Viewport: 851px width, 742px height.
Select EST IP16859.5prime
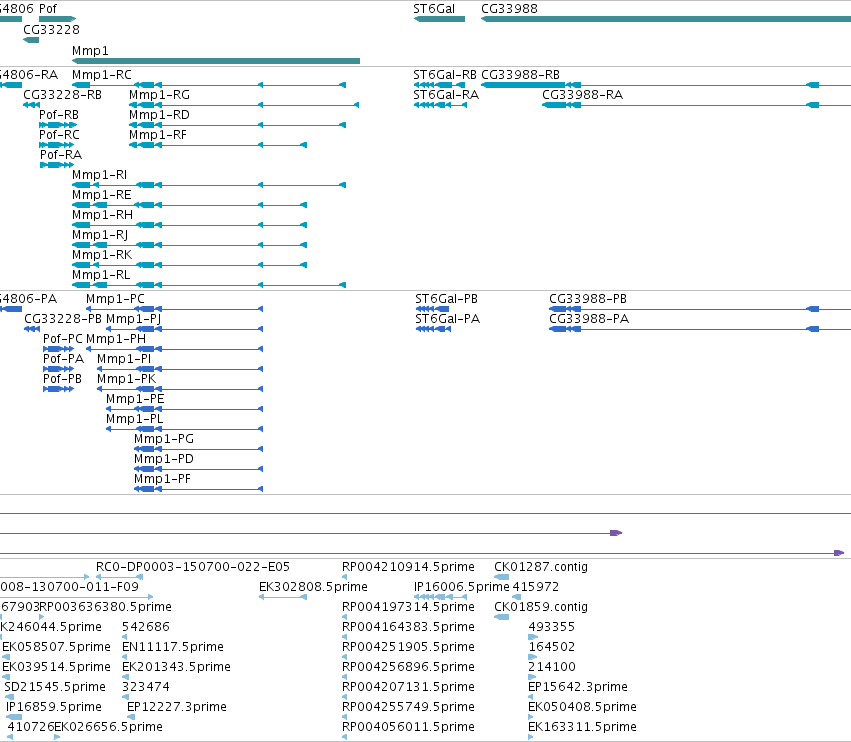pyautogui.click(x=54, y=708)
